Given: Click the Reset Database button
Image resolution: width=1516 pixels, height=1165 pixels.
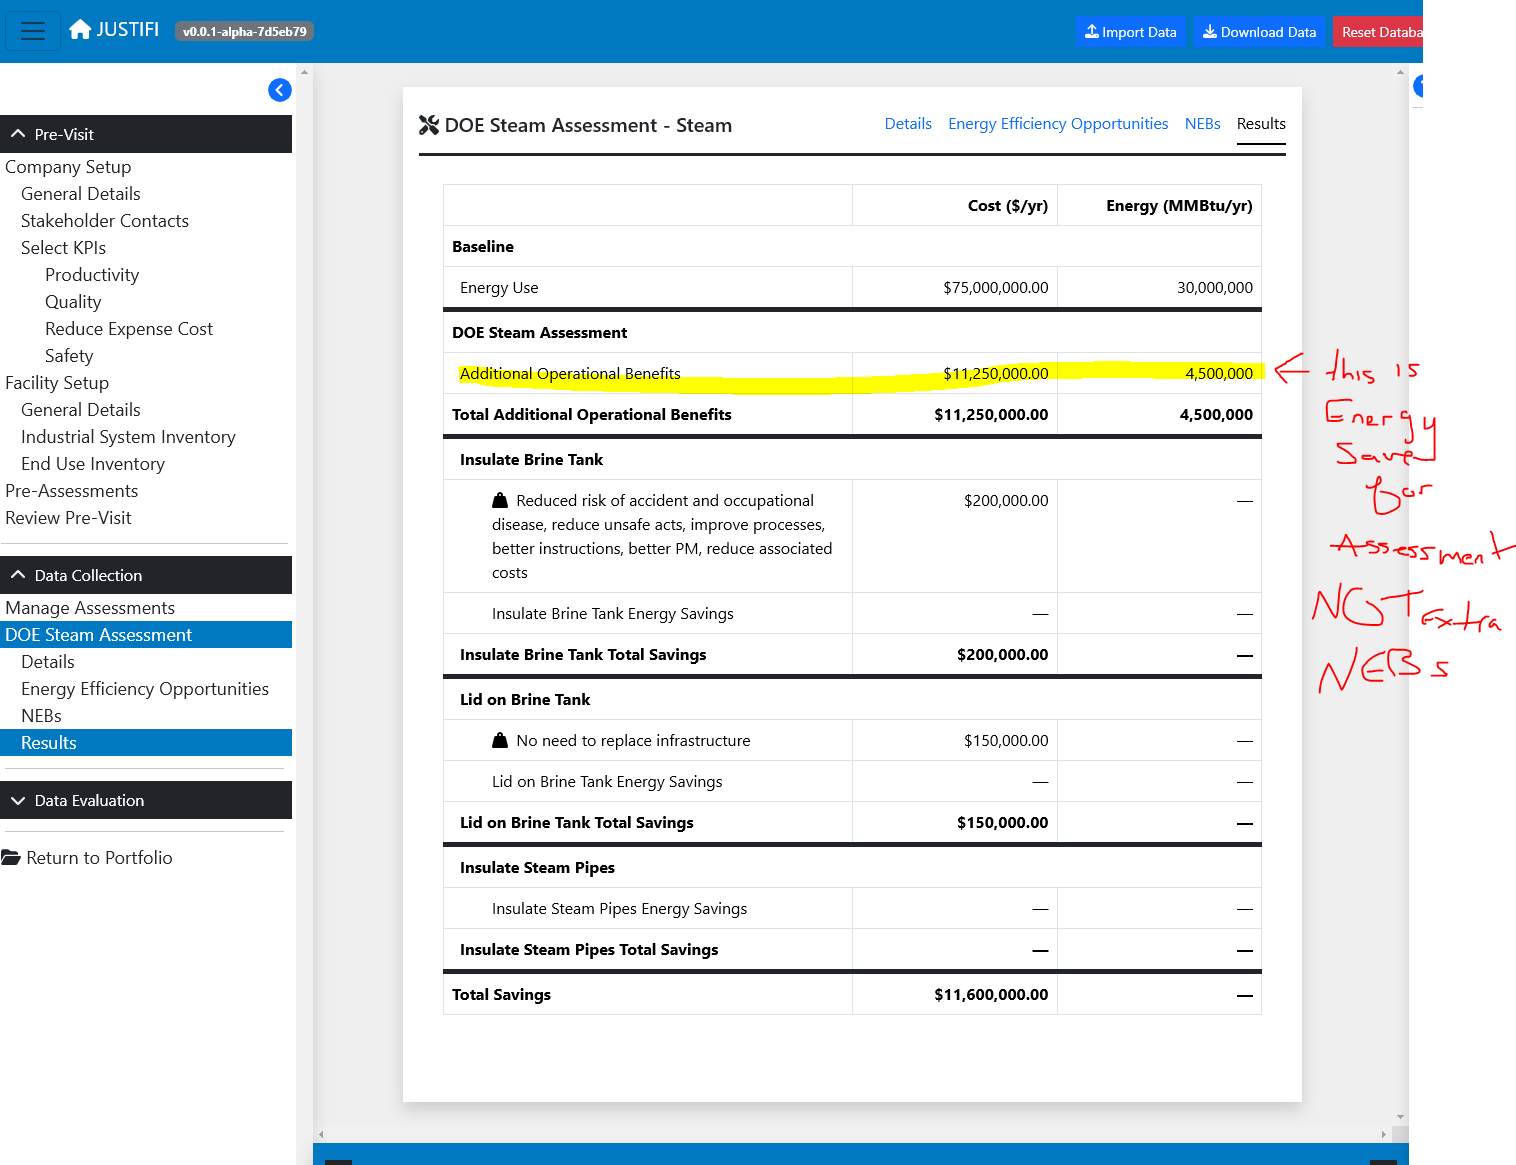Looking at the screenshot, I should tap(1378, 32).
